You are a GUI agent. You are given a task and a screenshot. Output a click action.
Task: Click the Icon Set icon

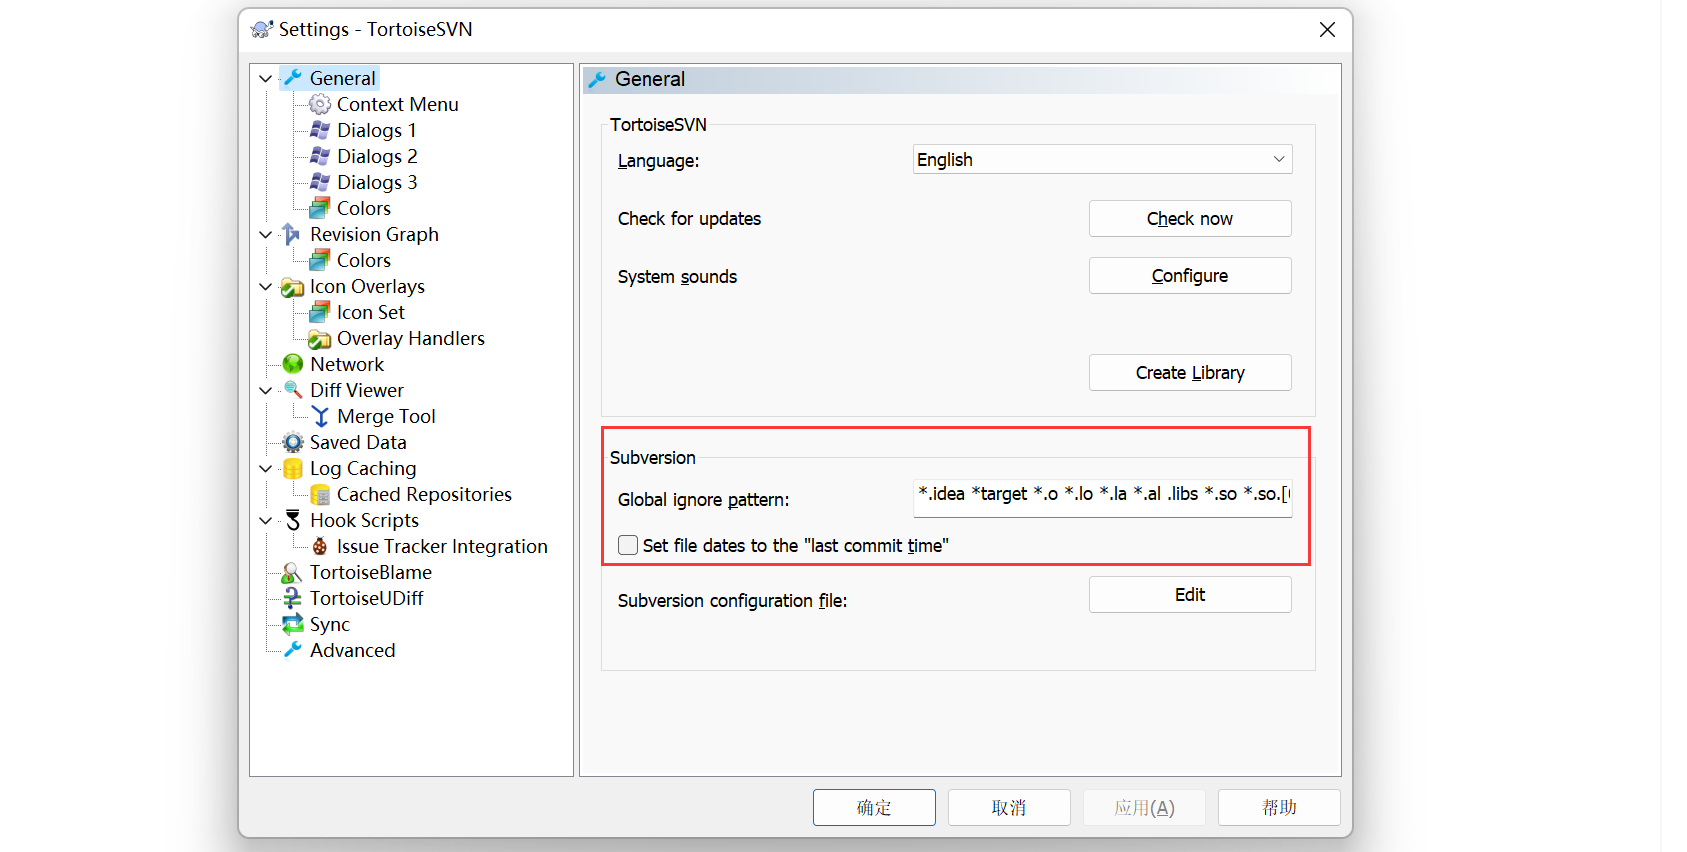[x=320, y=312]
